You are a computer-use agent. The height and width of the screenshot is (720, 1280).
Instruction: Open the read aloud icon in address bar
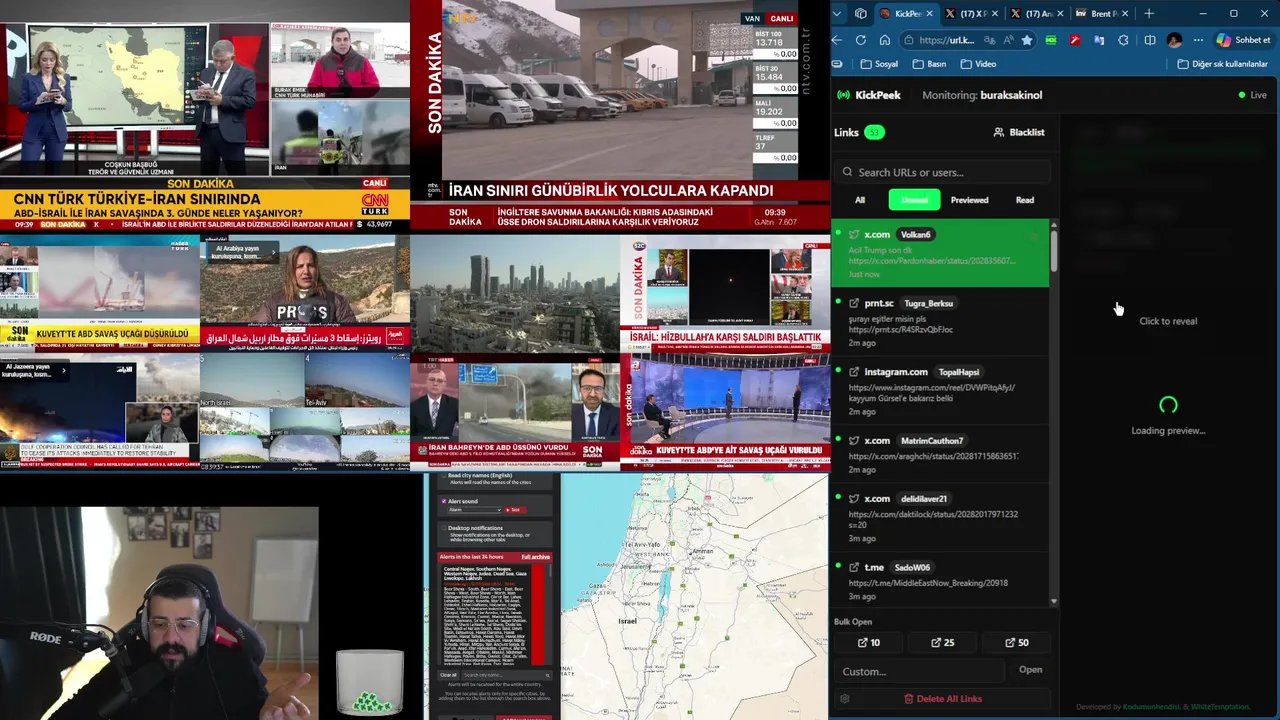click(x=1007, y=40)
